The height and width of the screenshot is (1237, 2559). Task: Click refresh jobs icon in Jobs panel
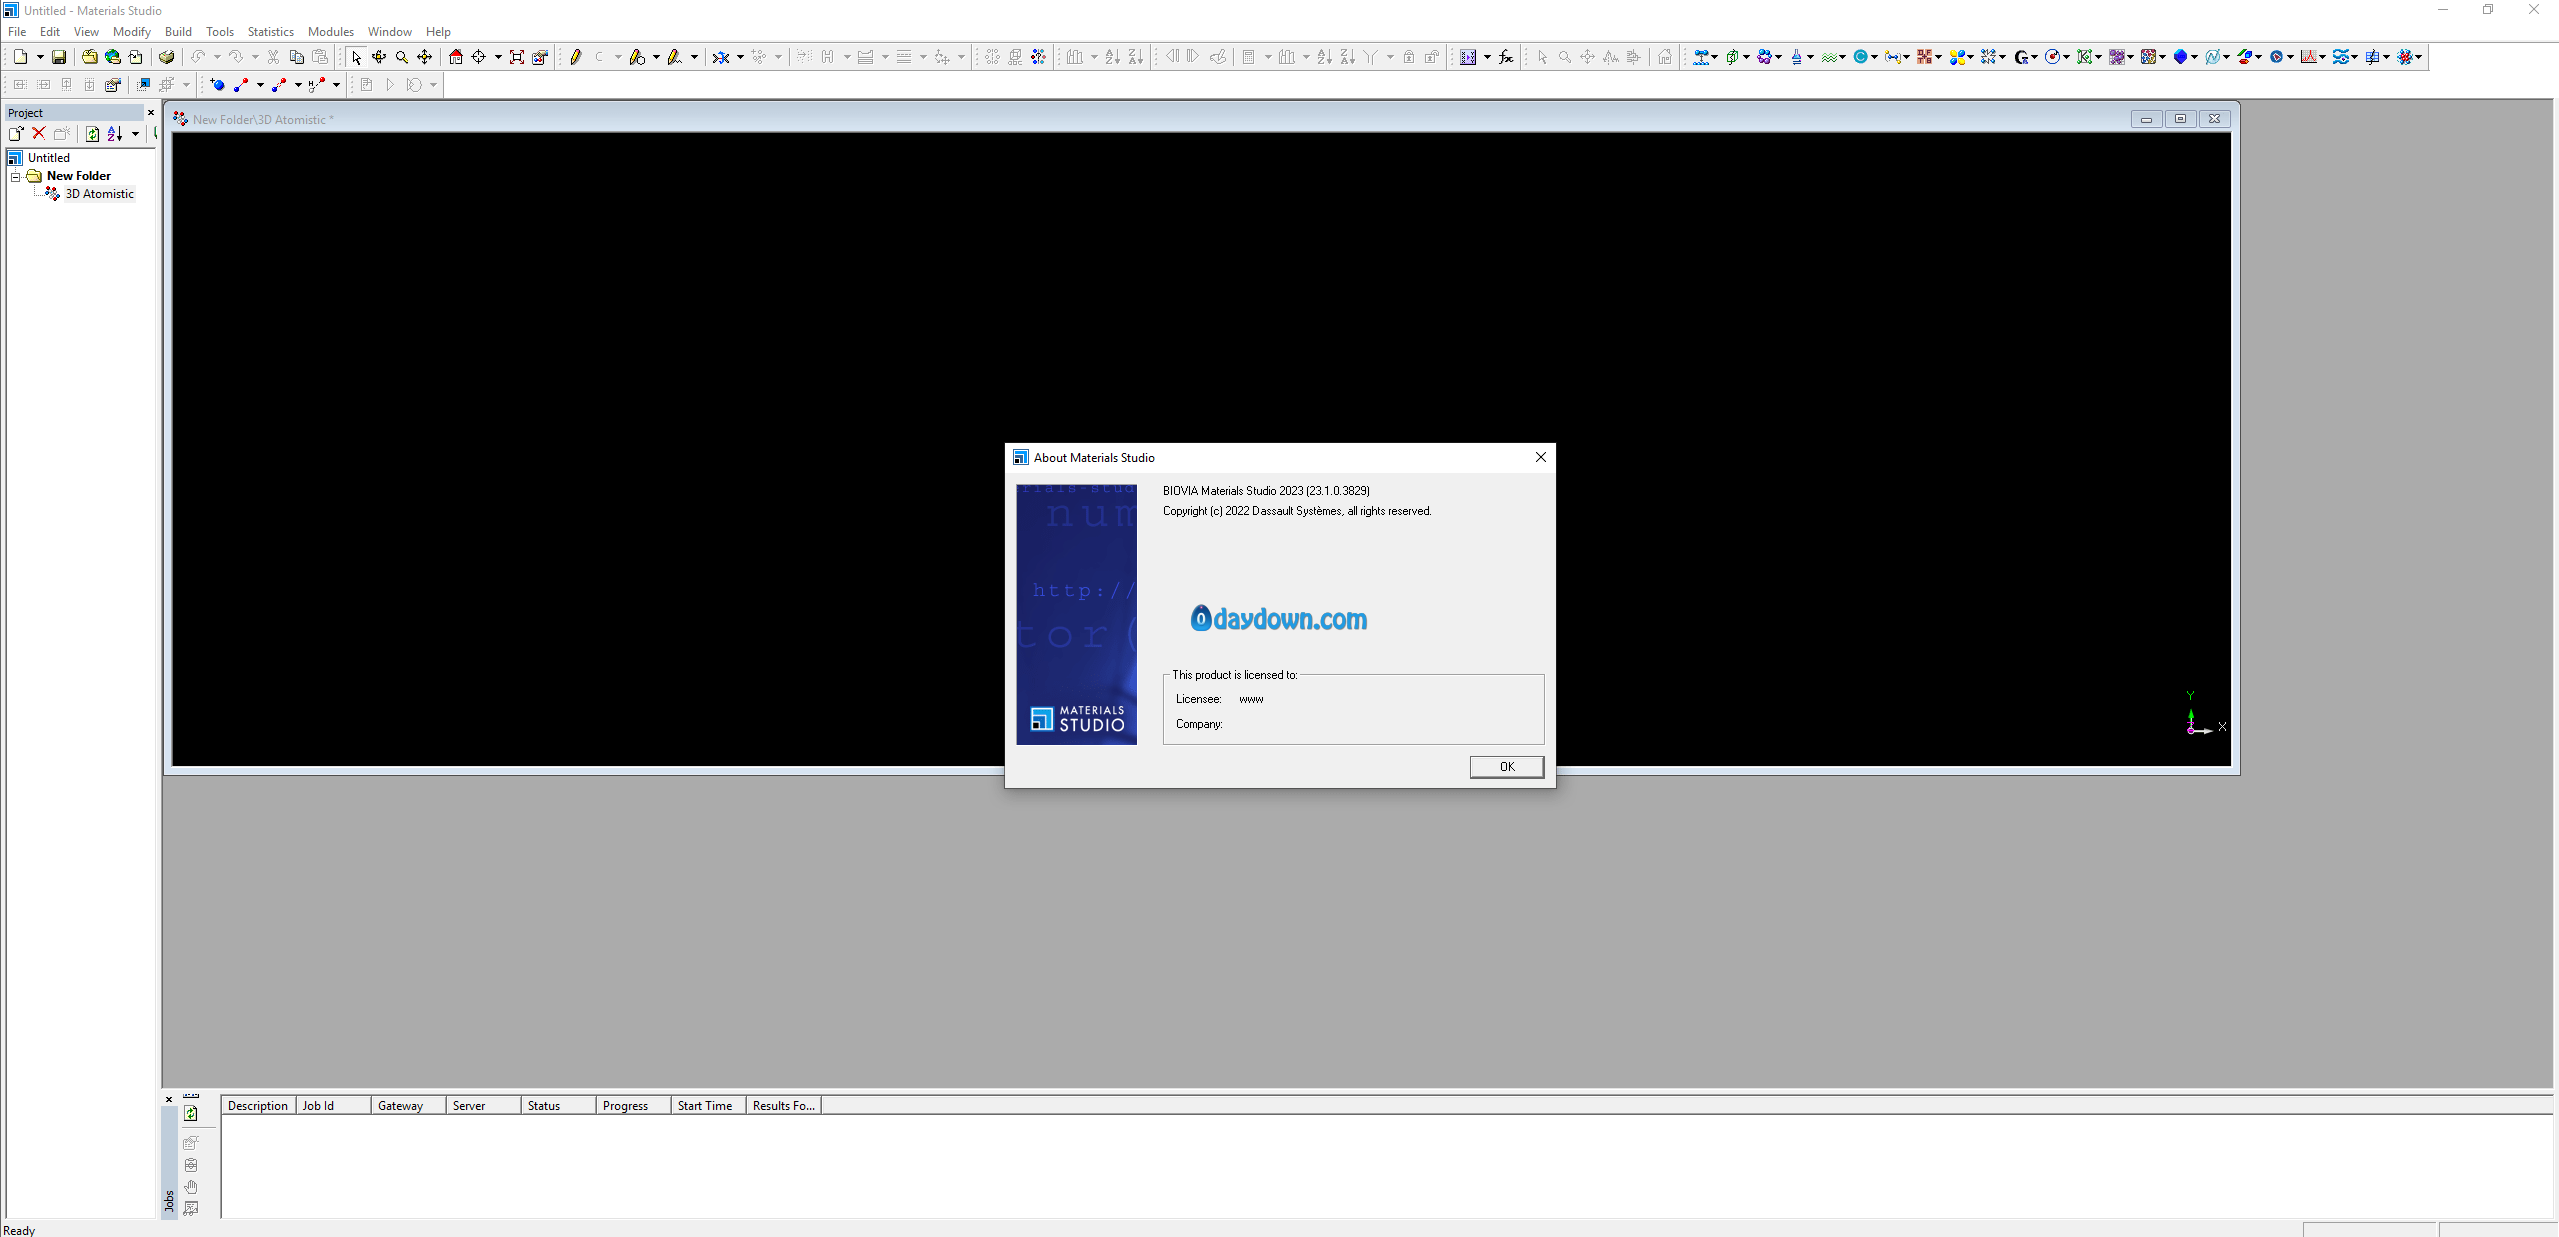point(191,1114)
